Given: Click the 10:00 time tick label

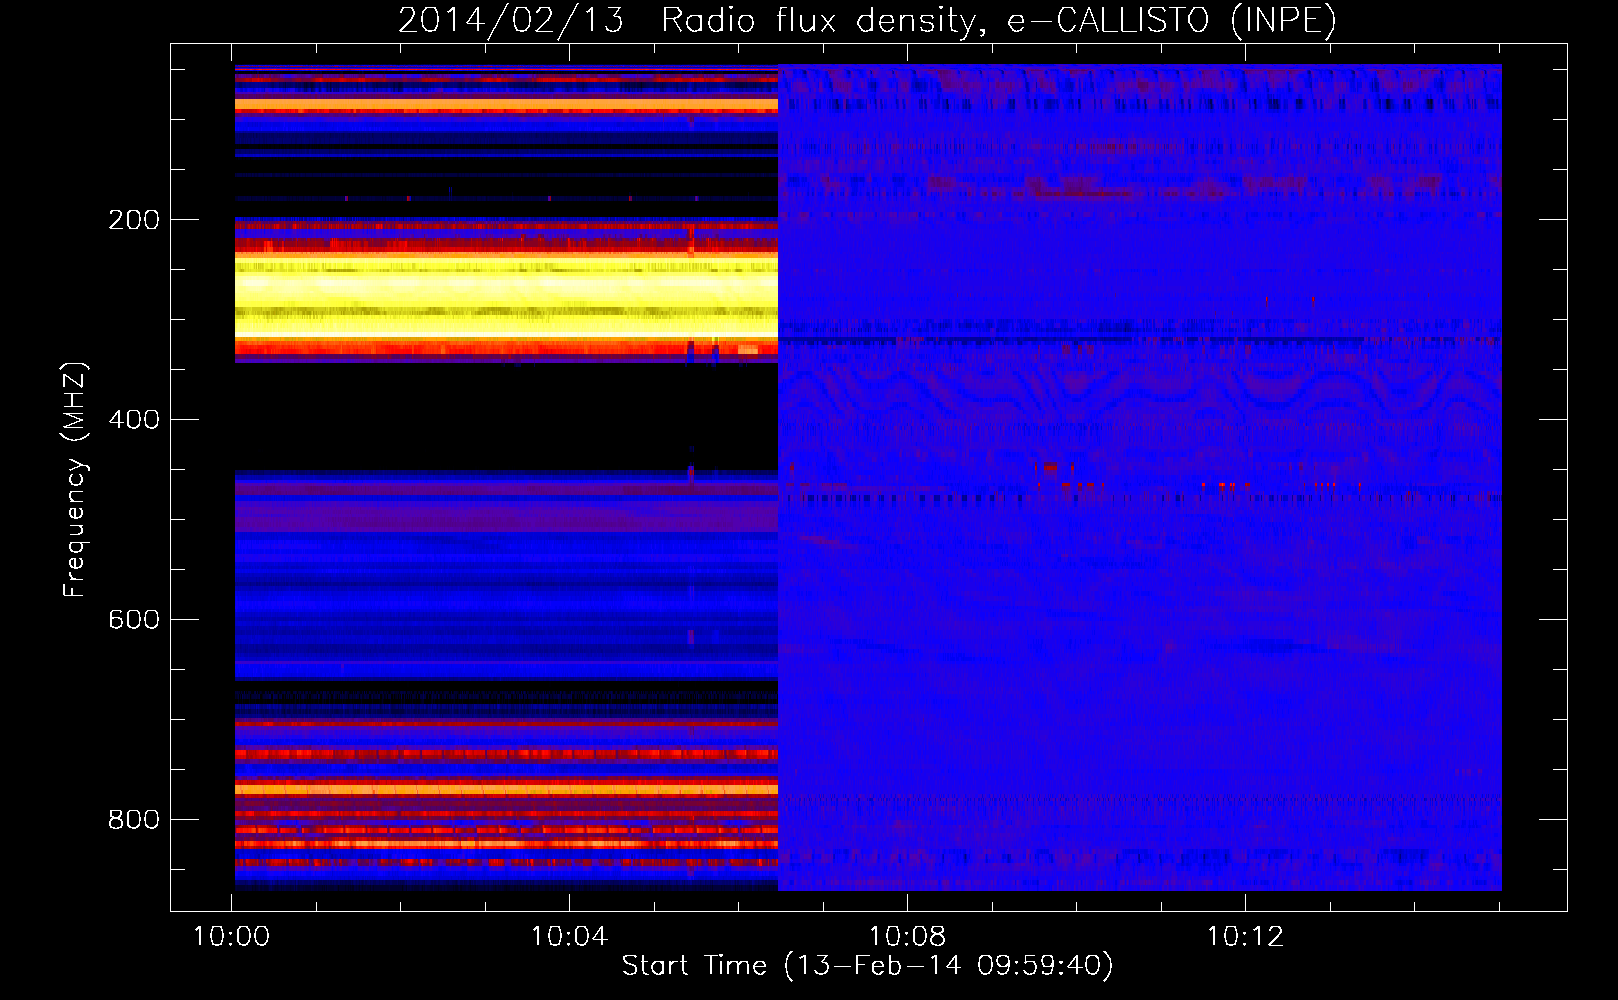Looking at the screenshot, I should click(x=231, y=937).
